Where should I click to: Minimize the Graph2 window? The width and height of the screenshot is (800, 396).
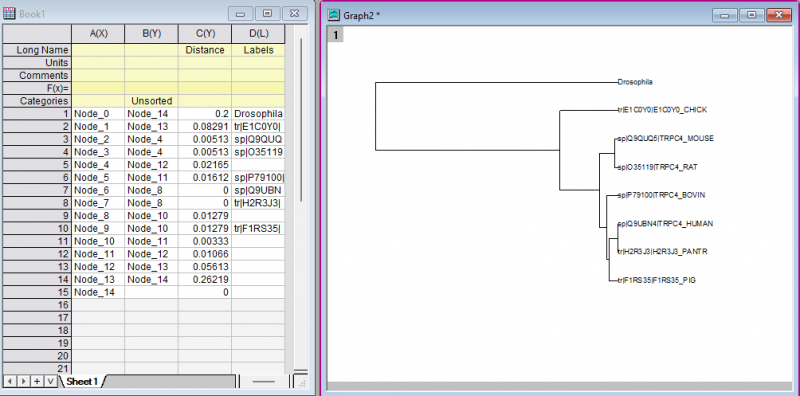pos(724,15)
